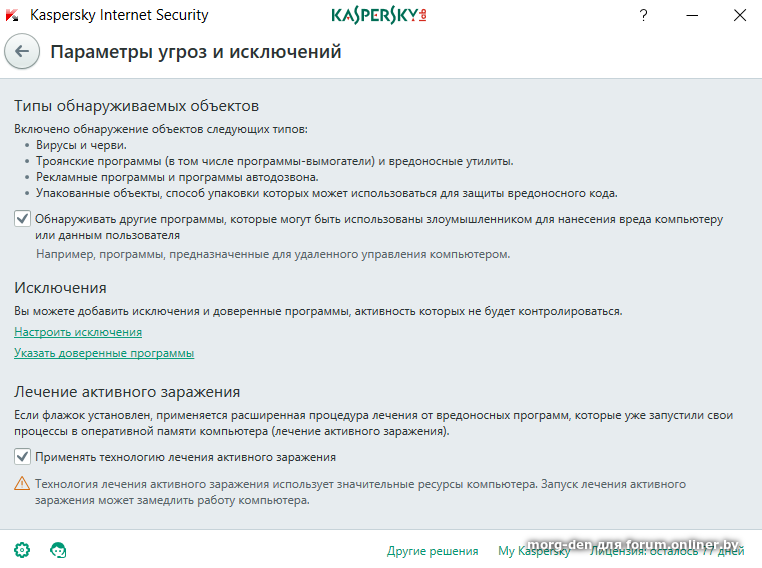The width and height of the screenshot is (762, 568).
Task: Click the 'Исключения' section title
Action: tap(60, 288)
